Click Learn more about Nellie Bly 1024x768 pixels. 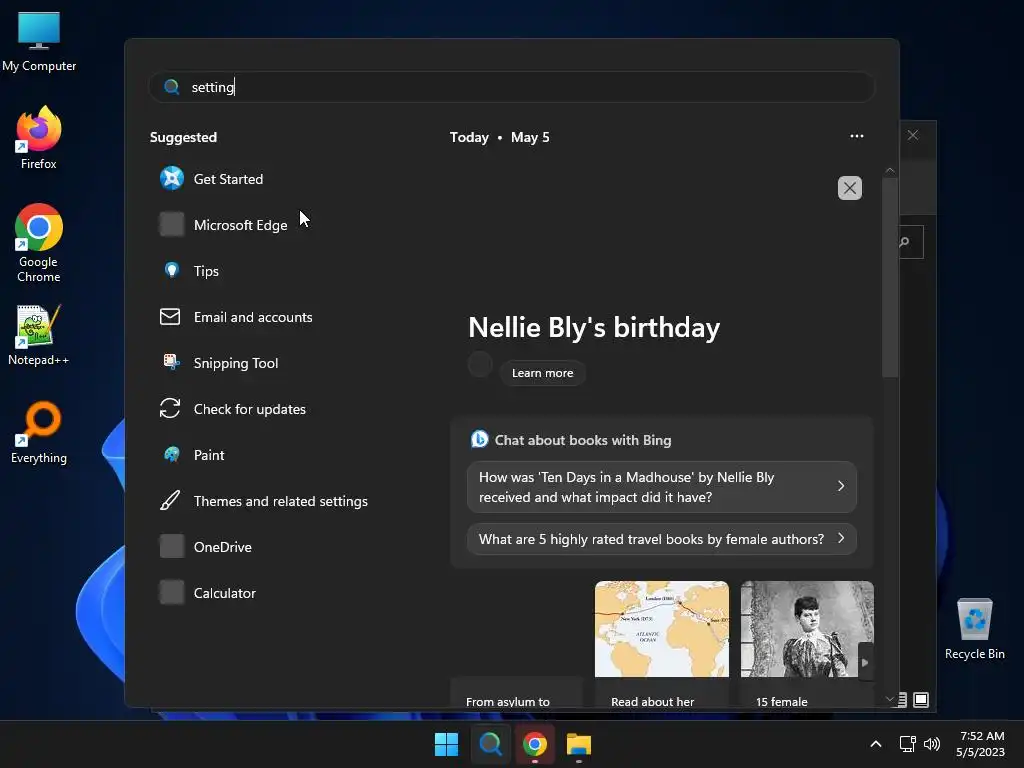pos(543,373)
